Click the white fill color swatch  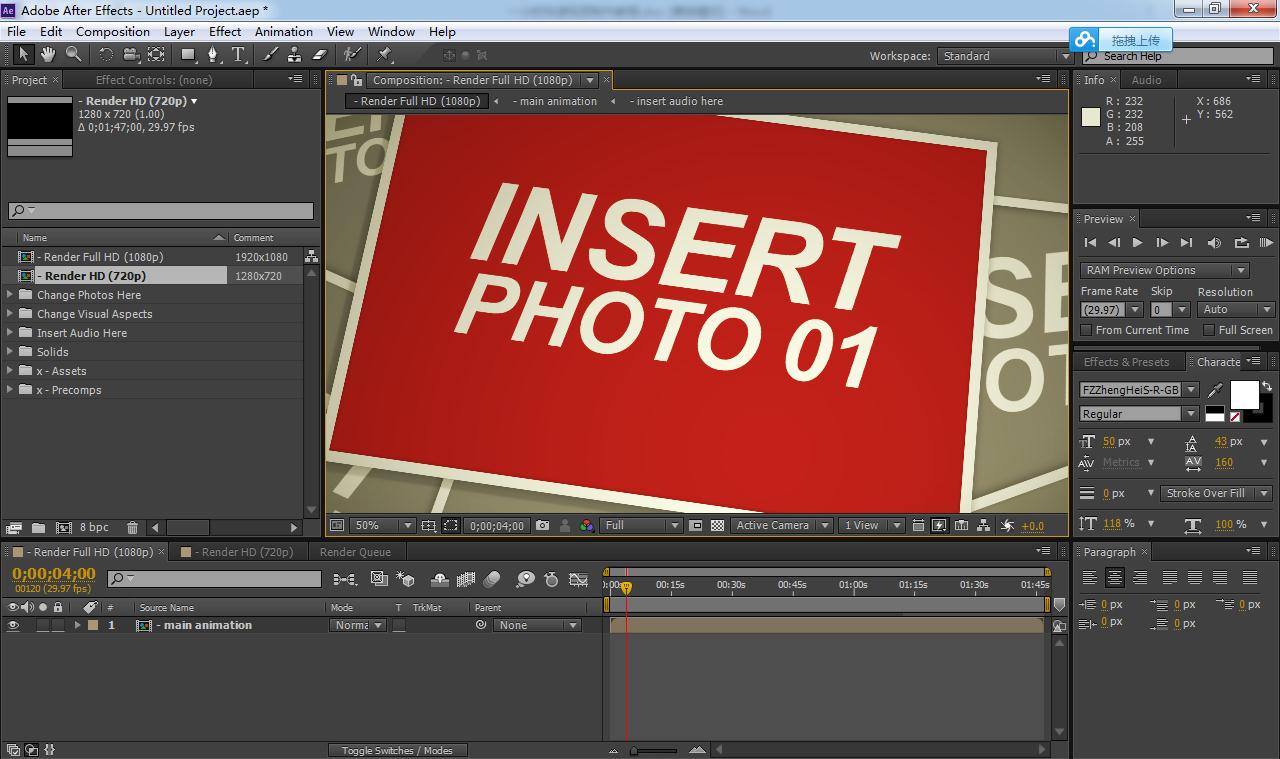tap(1243, 394)
